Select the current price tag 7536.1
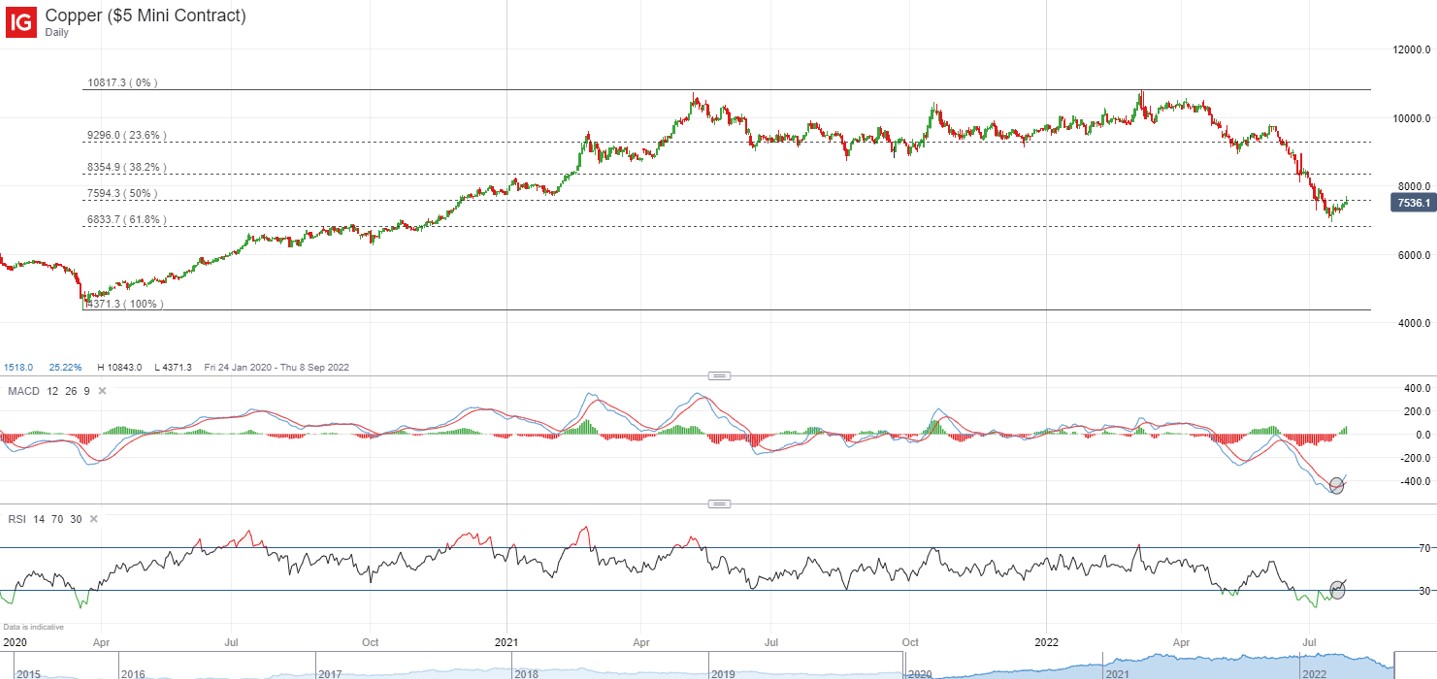The image size is (1437, 679). [x=1413, y=203]
